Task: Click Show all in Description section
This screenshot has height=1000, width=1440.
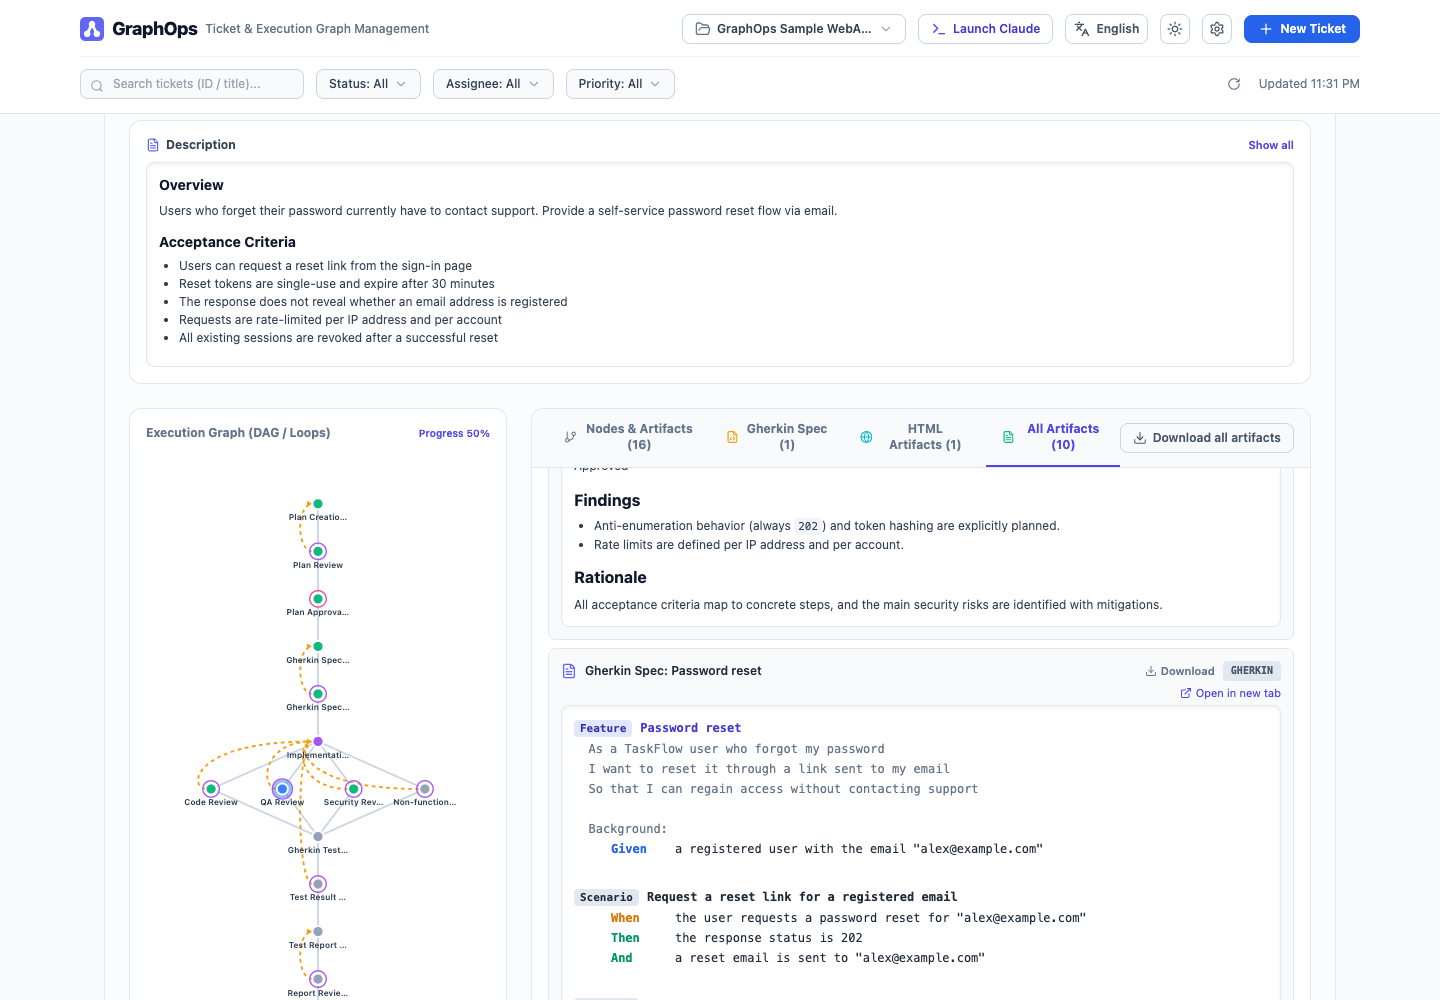Action: (1271, 145)
